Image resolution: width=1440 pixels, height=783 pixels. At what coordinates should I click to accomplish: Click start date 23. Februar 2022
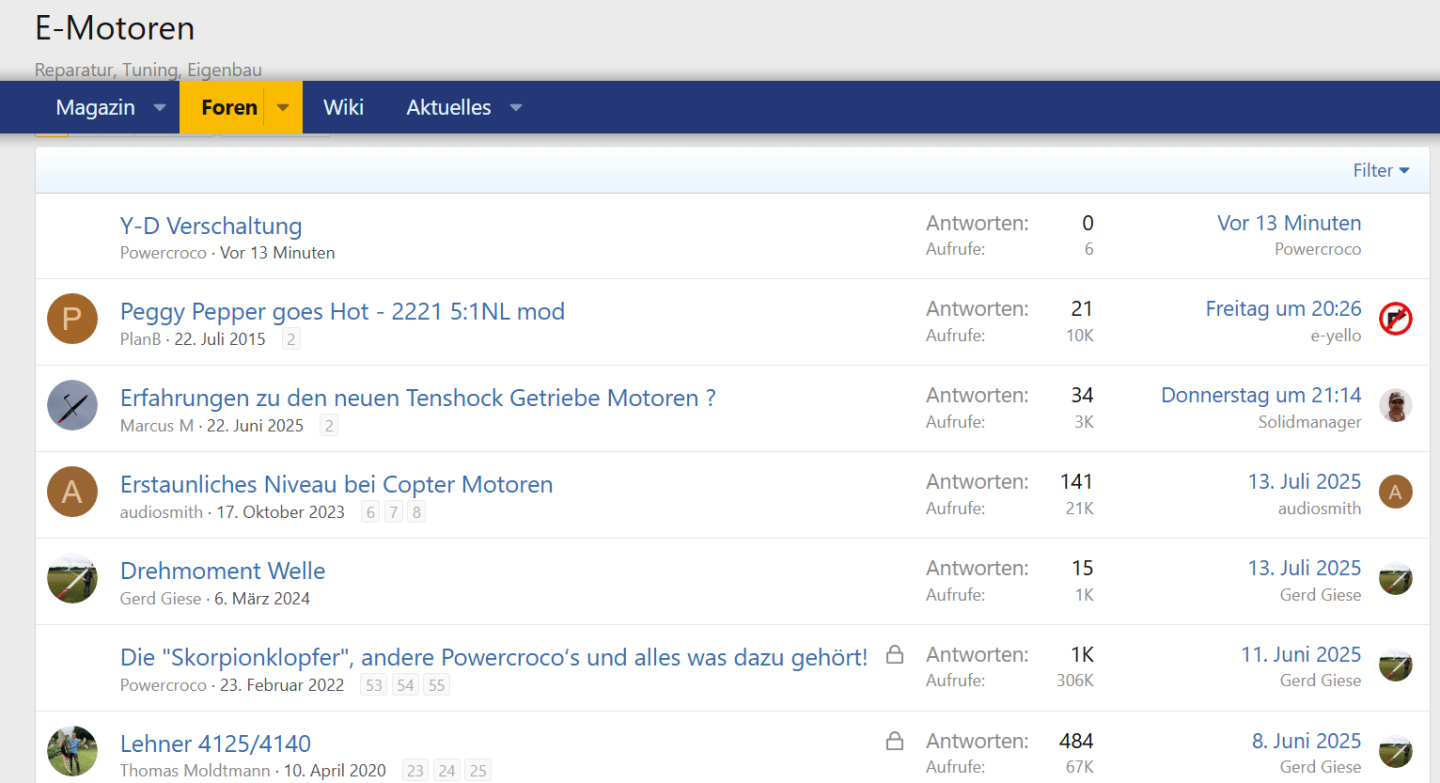281,685
